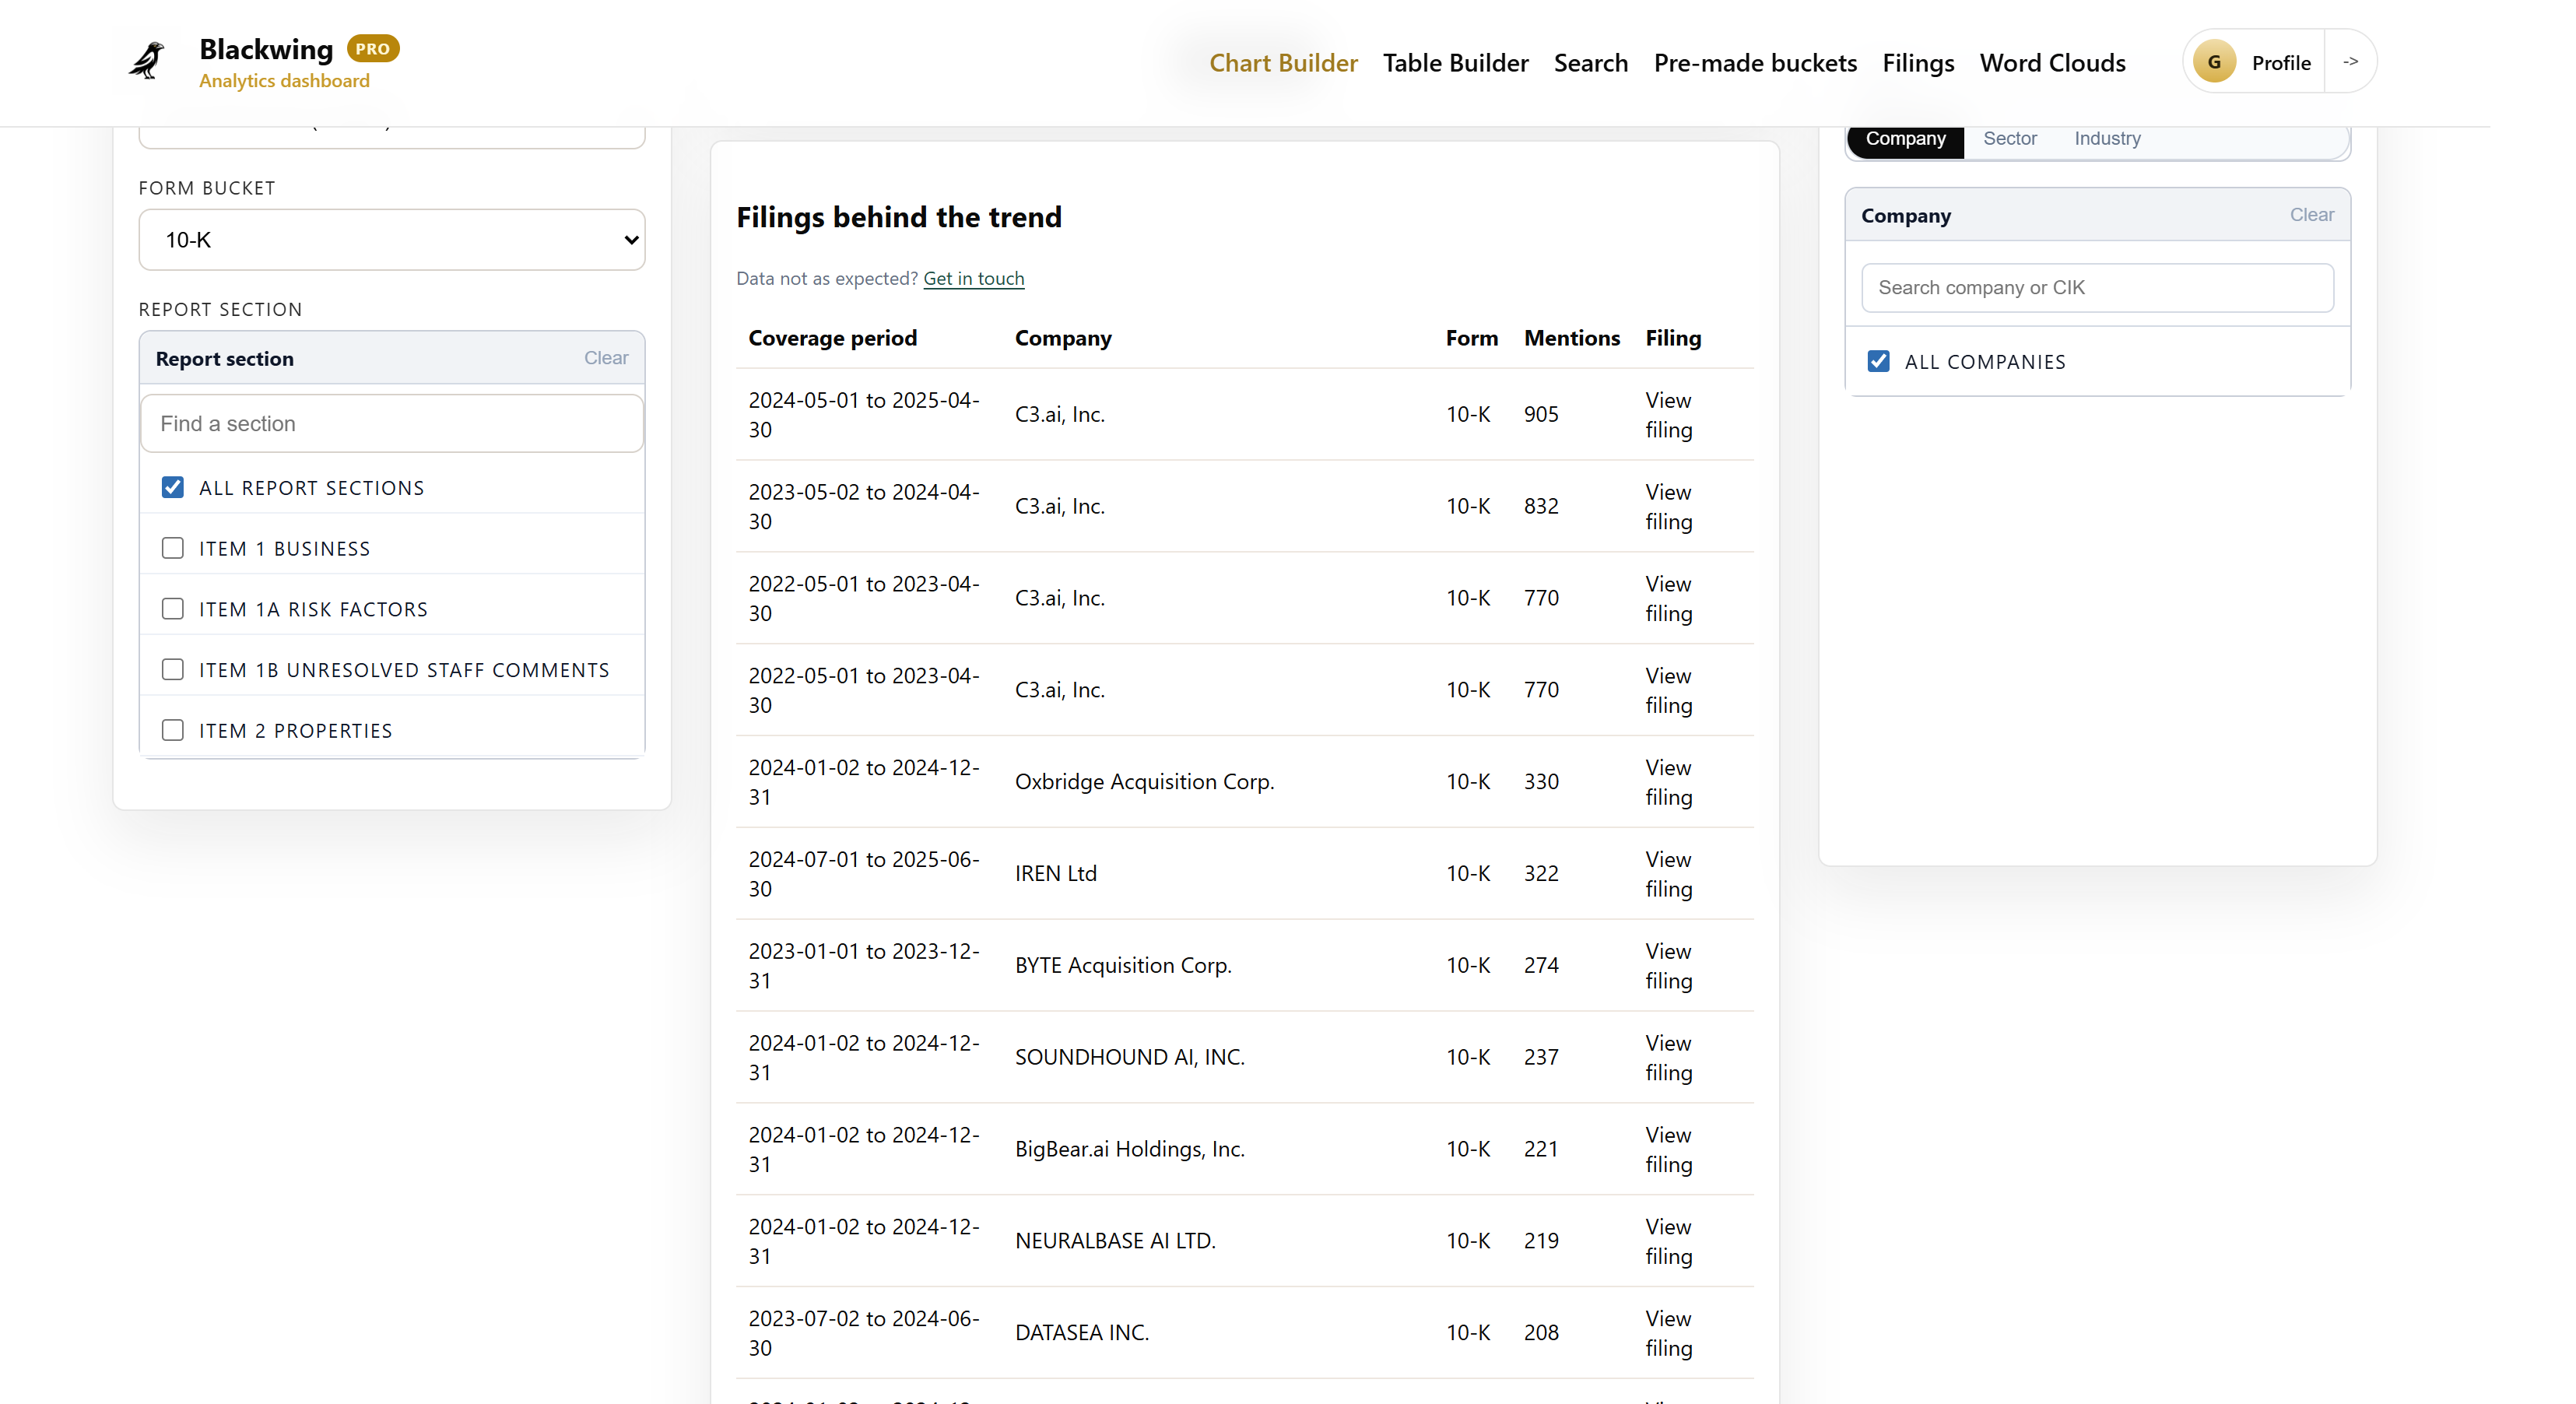Click the Find a section input
Screen dimensions: 2576x1404
point(391,424)
